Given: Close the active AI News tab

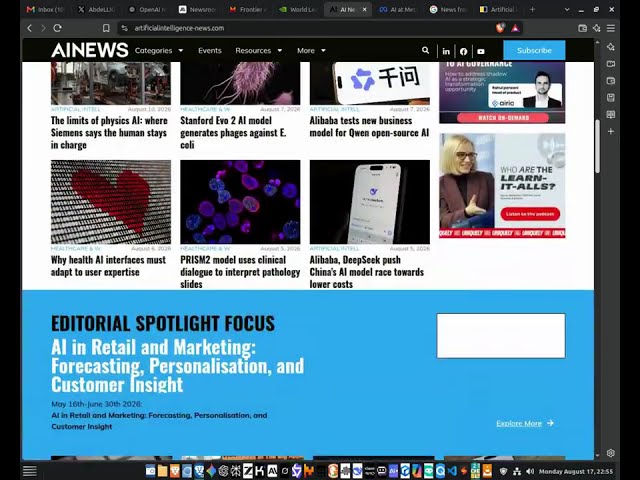Looking at the screenshot, I should tap(364, 9).
